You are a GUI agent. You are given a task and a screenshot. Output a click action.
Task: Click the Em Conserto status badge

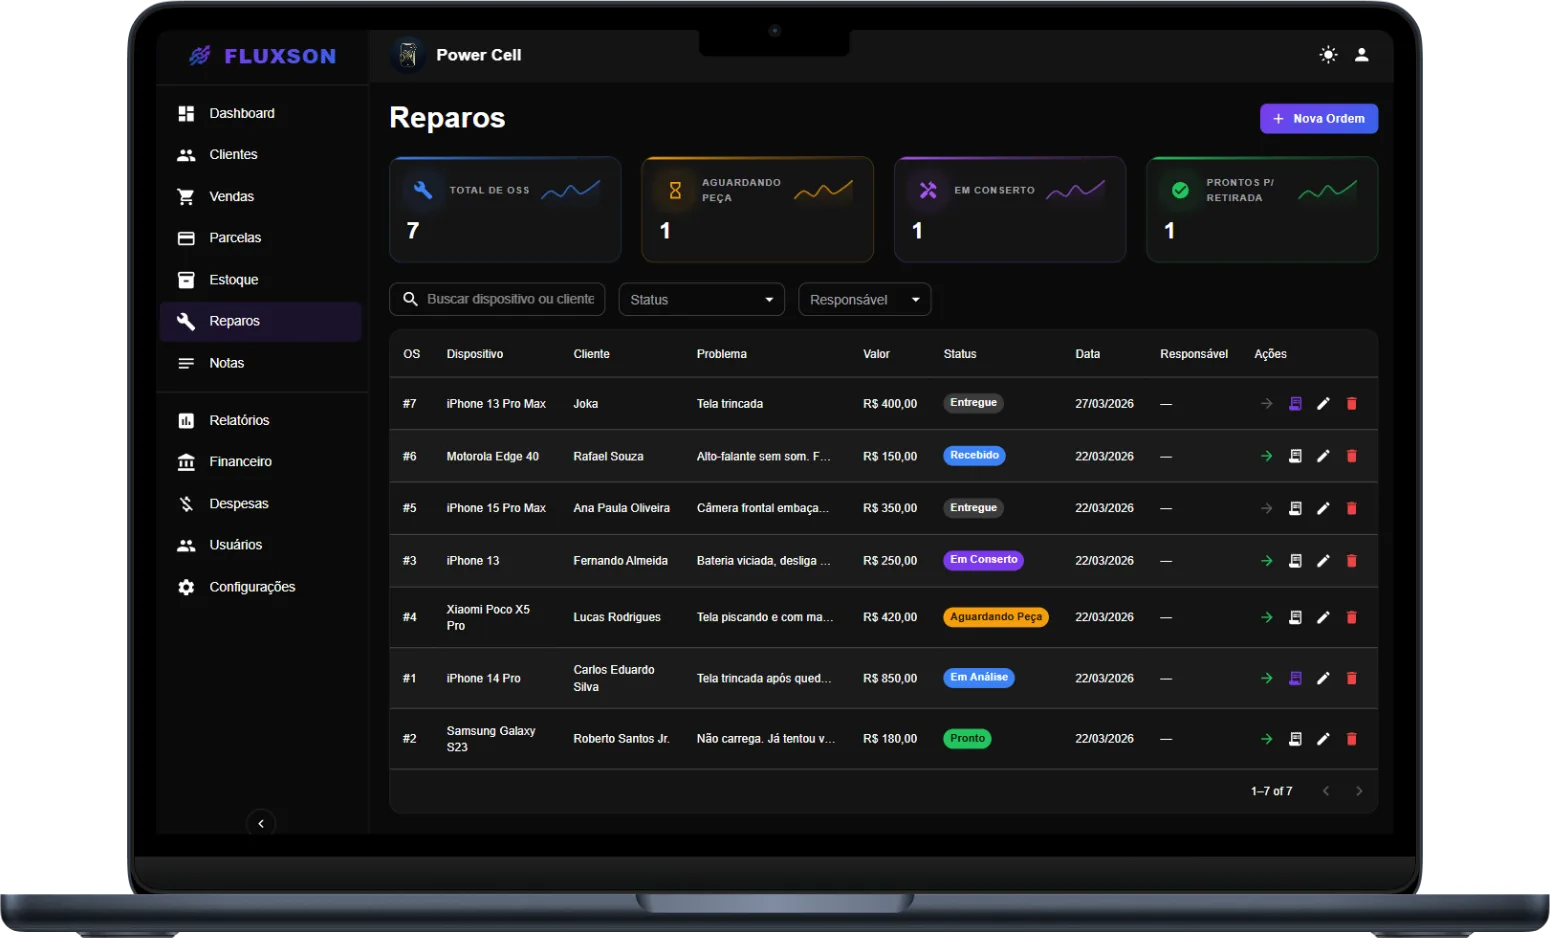(x=984, y=560)
